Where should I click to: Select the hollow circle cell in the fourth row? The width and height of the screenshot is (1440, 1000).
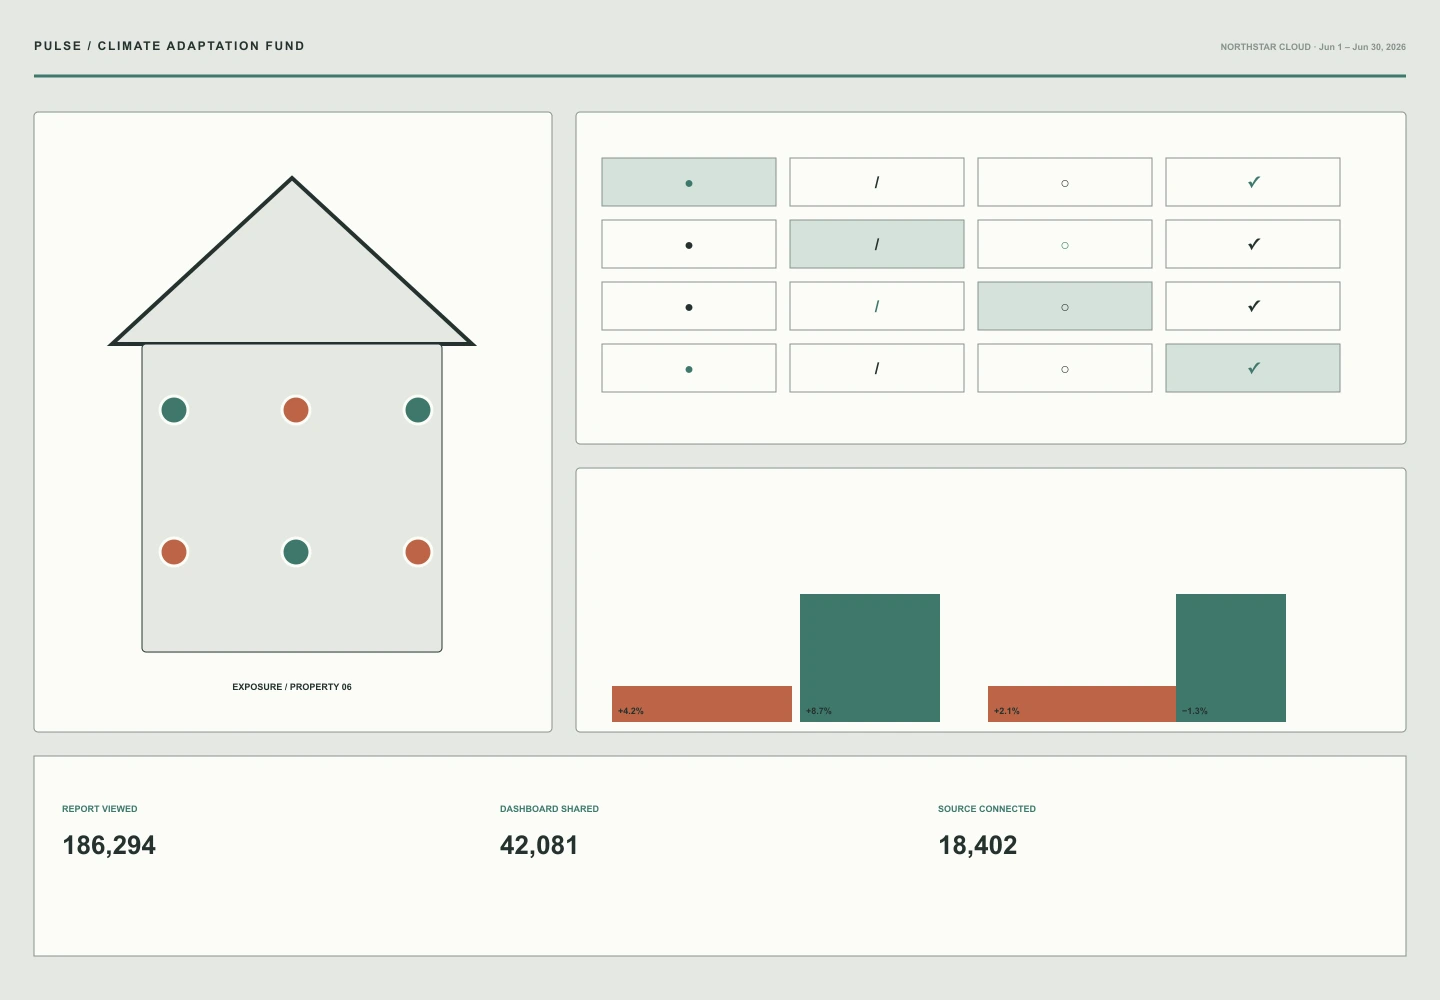click(1065, 368)
